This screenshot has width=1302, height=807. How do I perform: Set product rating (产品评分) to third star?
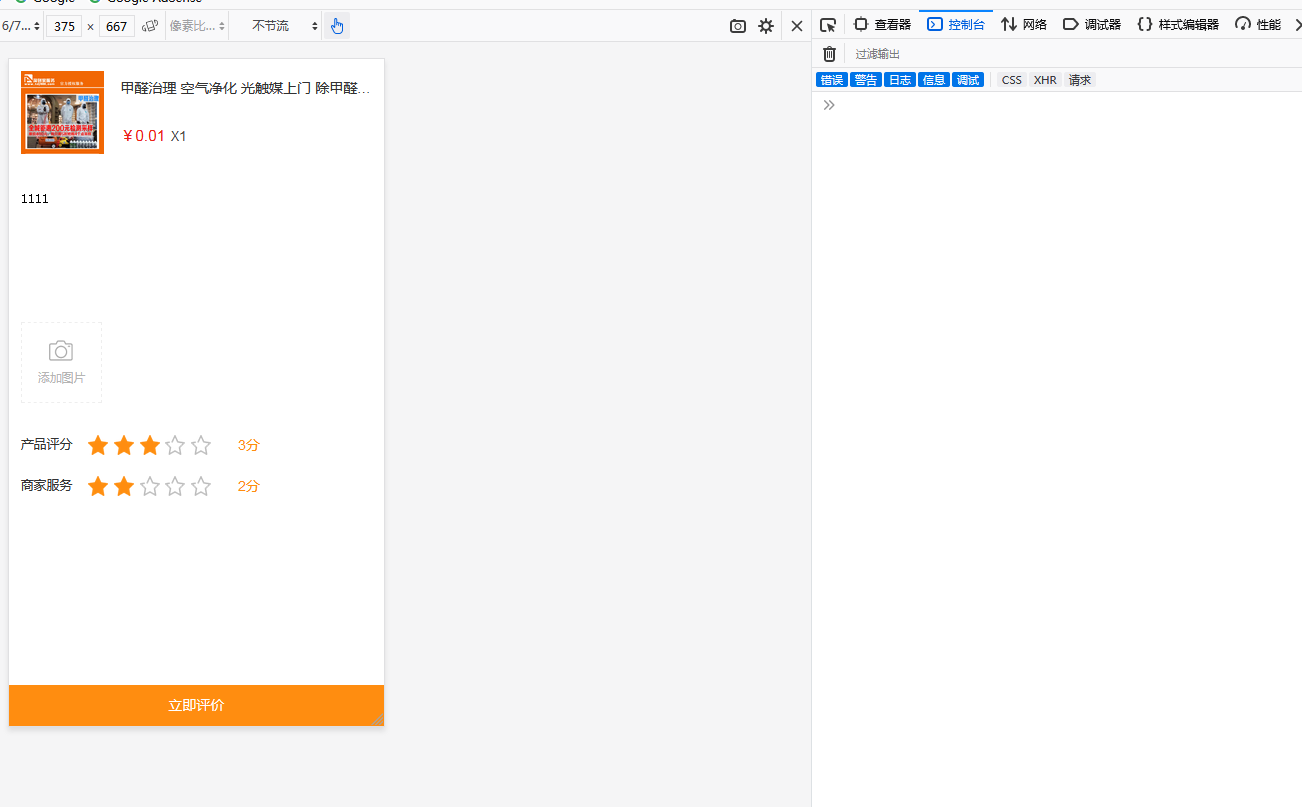point(150,445)
